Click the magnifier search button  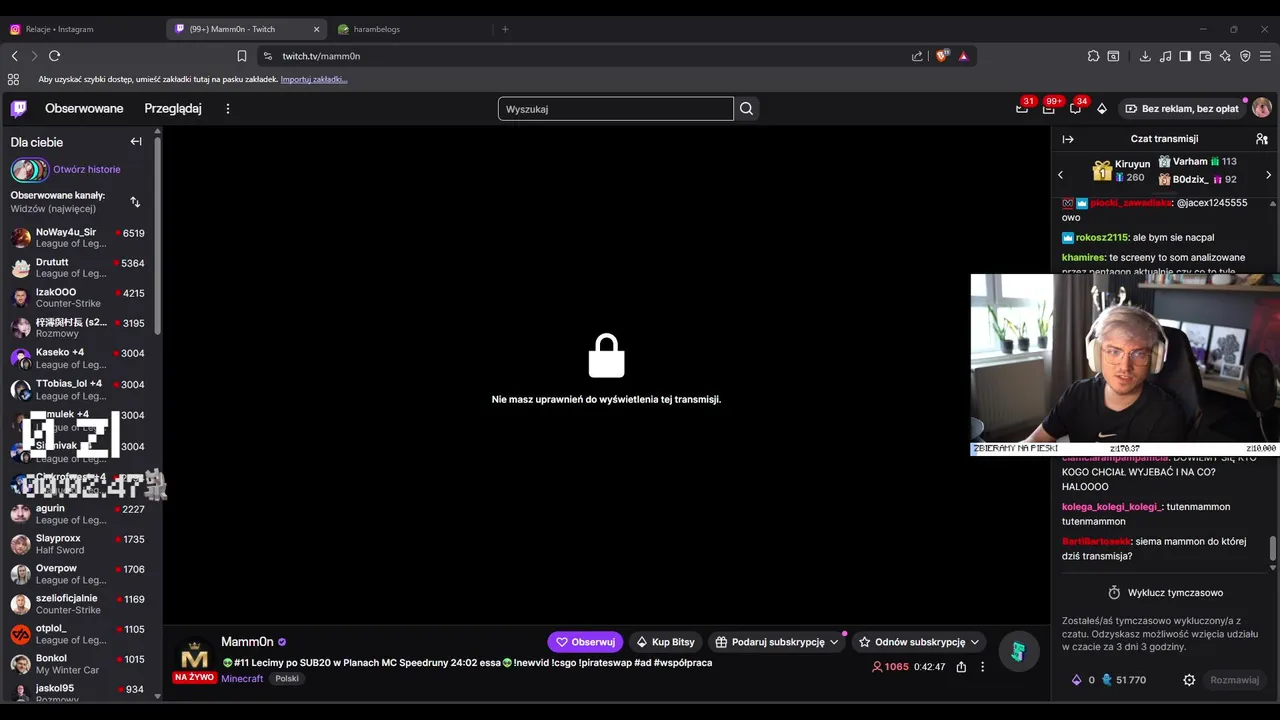[747, 109]
